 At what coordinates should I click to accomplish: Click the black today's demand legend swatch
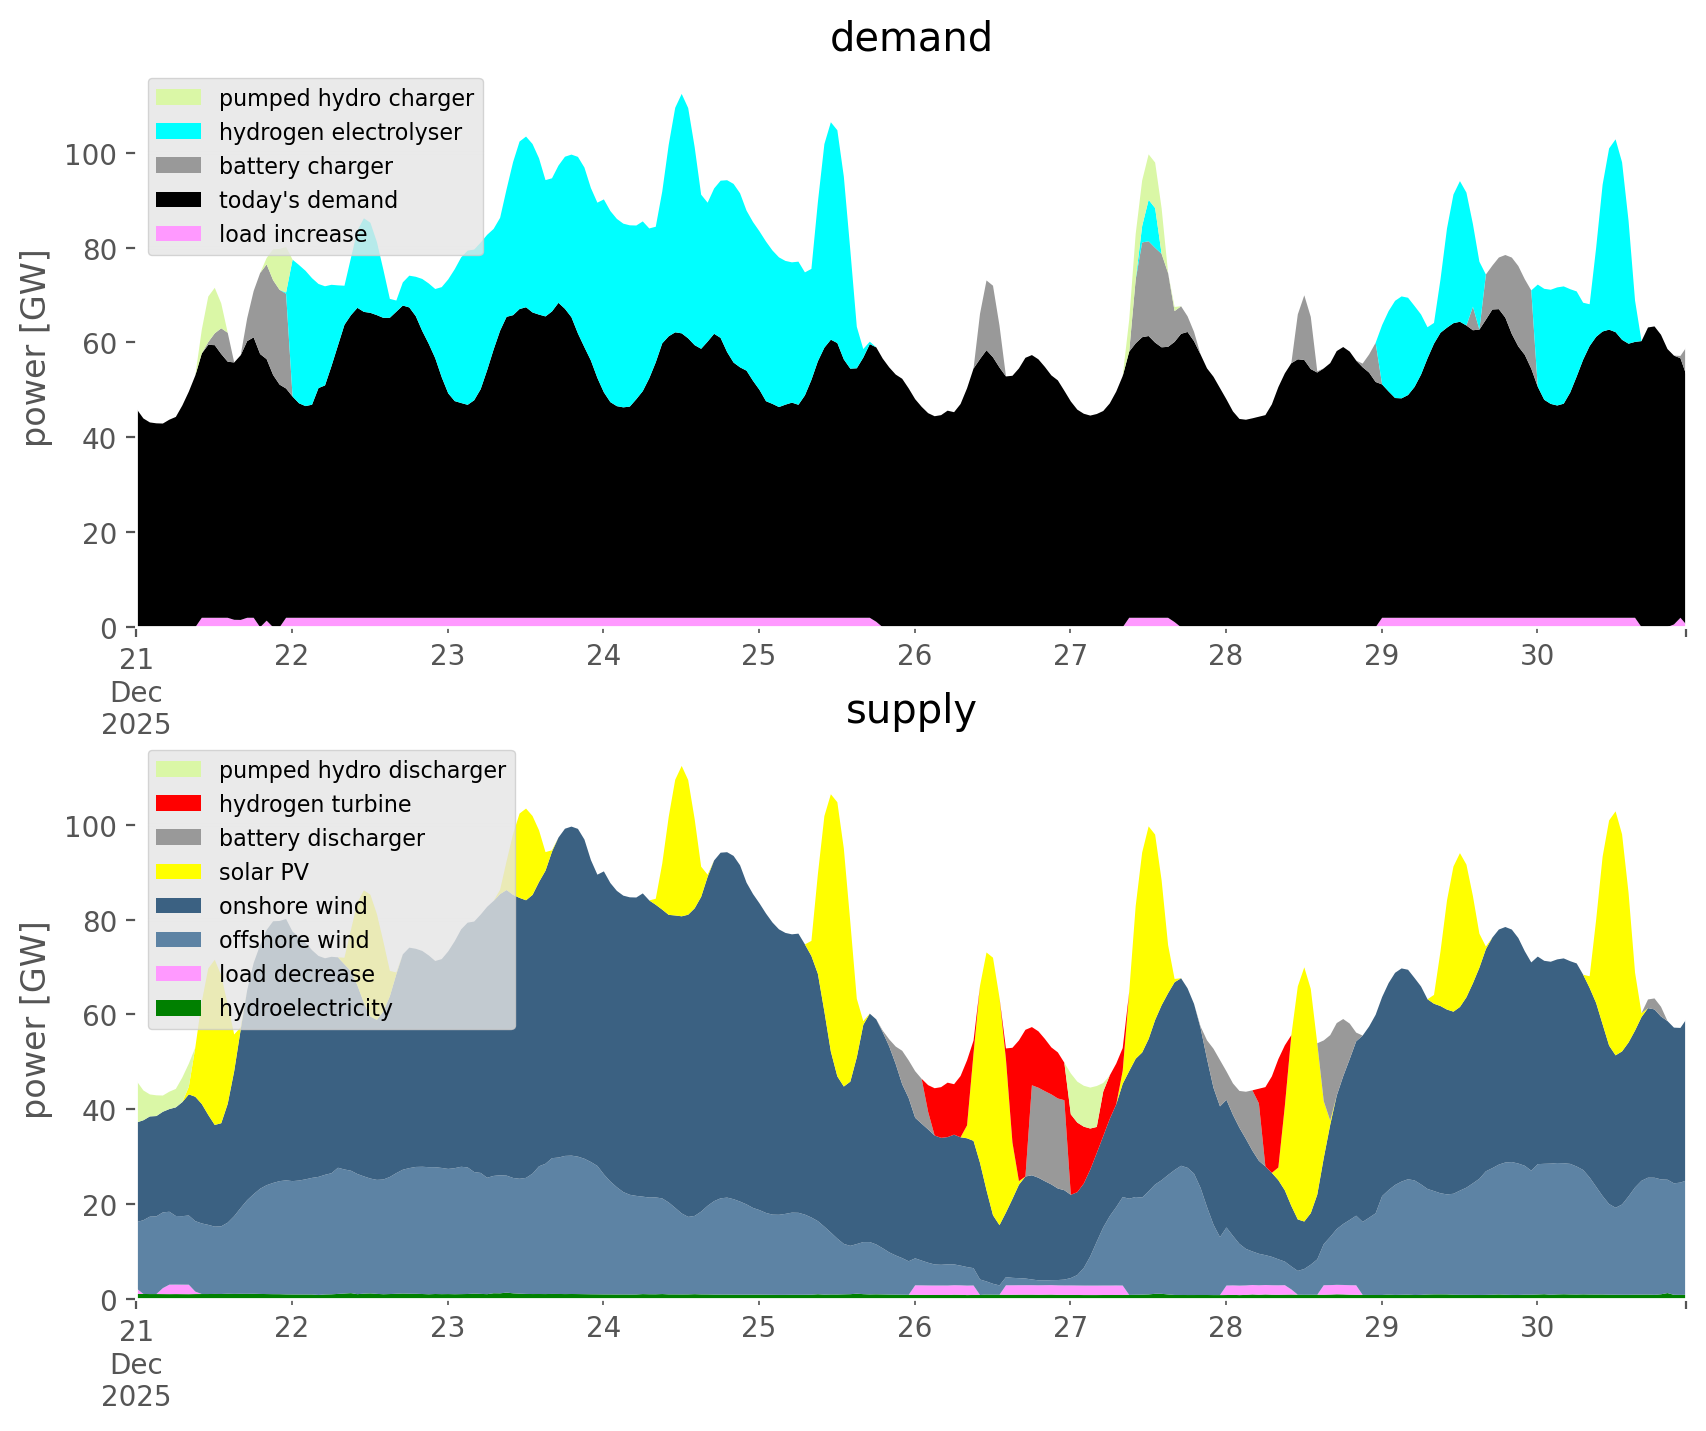coord(179,200)
